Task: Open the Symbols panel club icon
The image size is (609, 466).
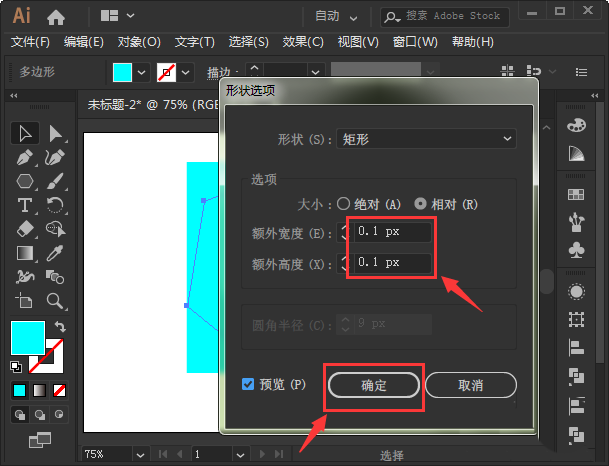Action: [576, 248]
